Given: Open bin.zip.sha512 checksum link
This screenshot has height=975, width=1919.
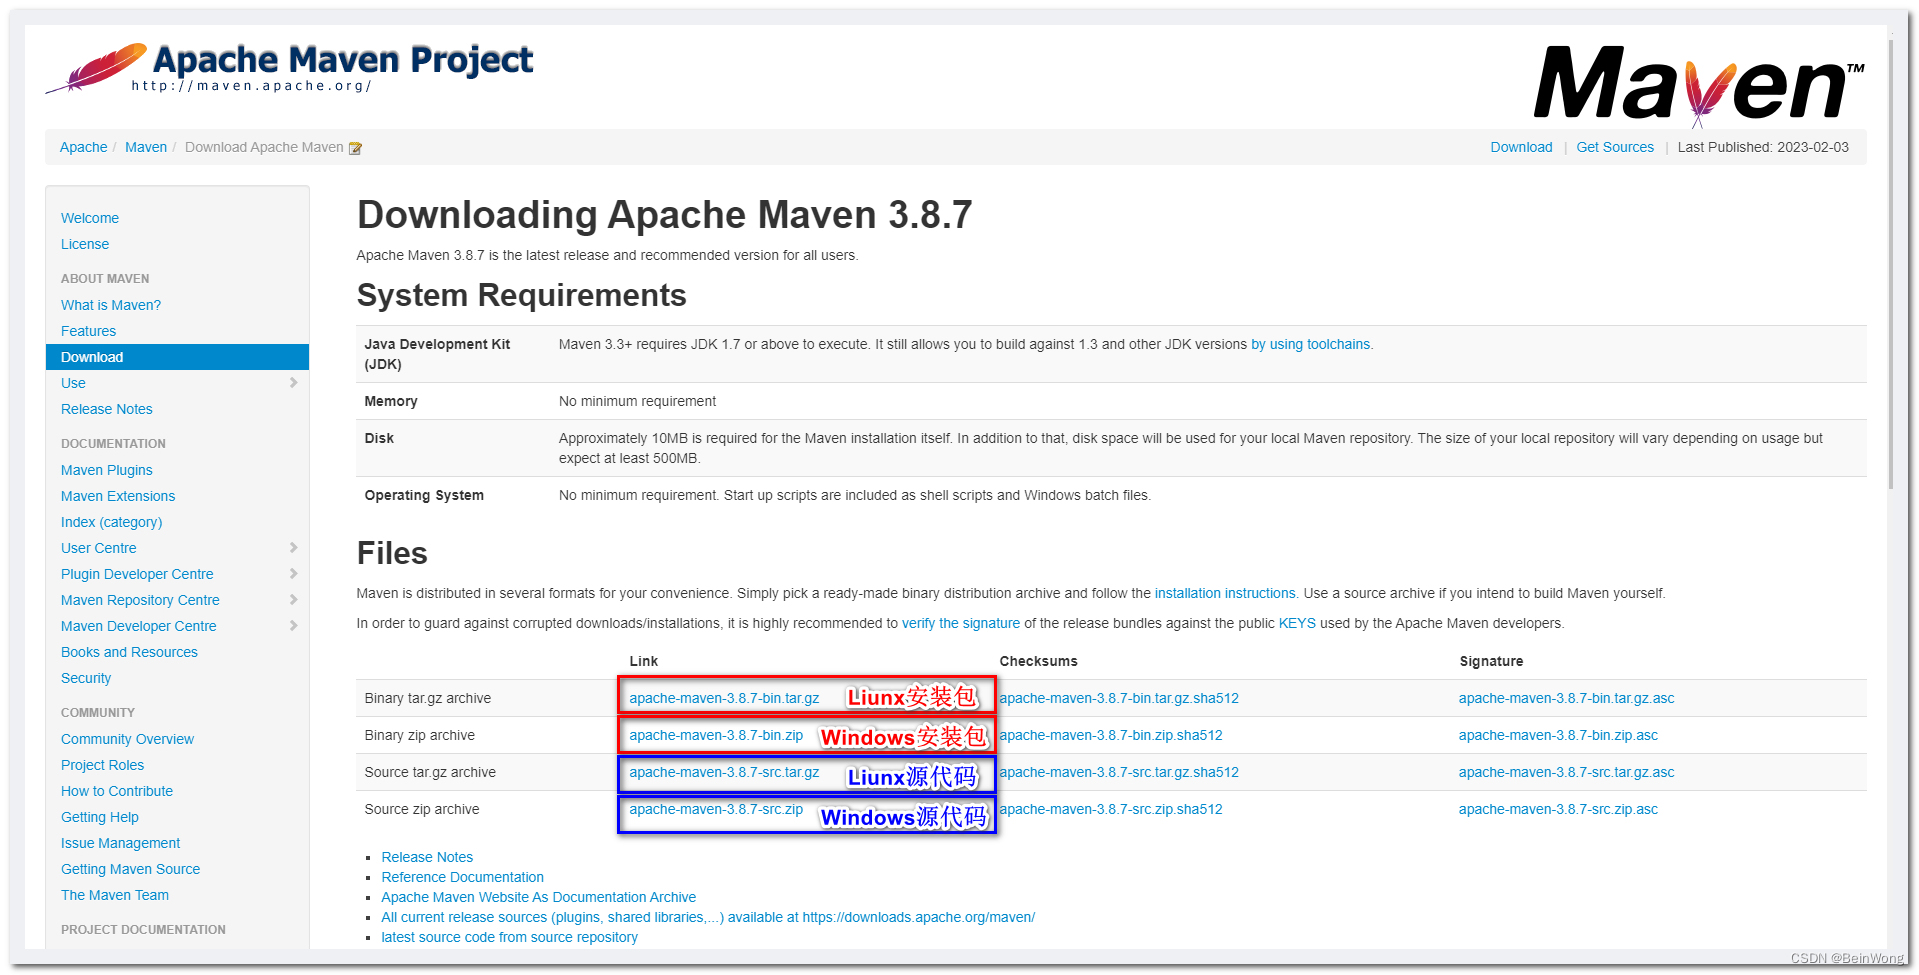Looking at the screenshot, I should tap(1111, 735).
